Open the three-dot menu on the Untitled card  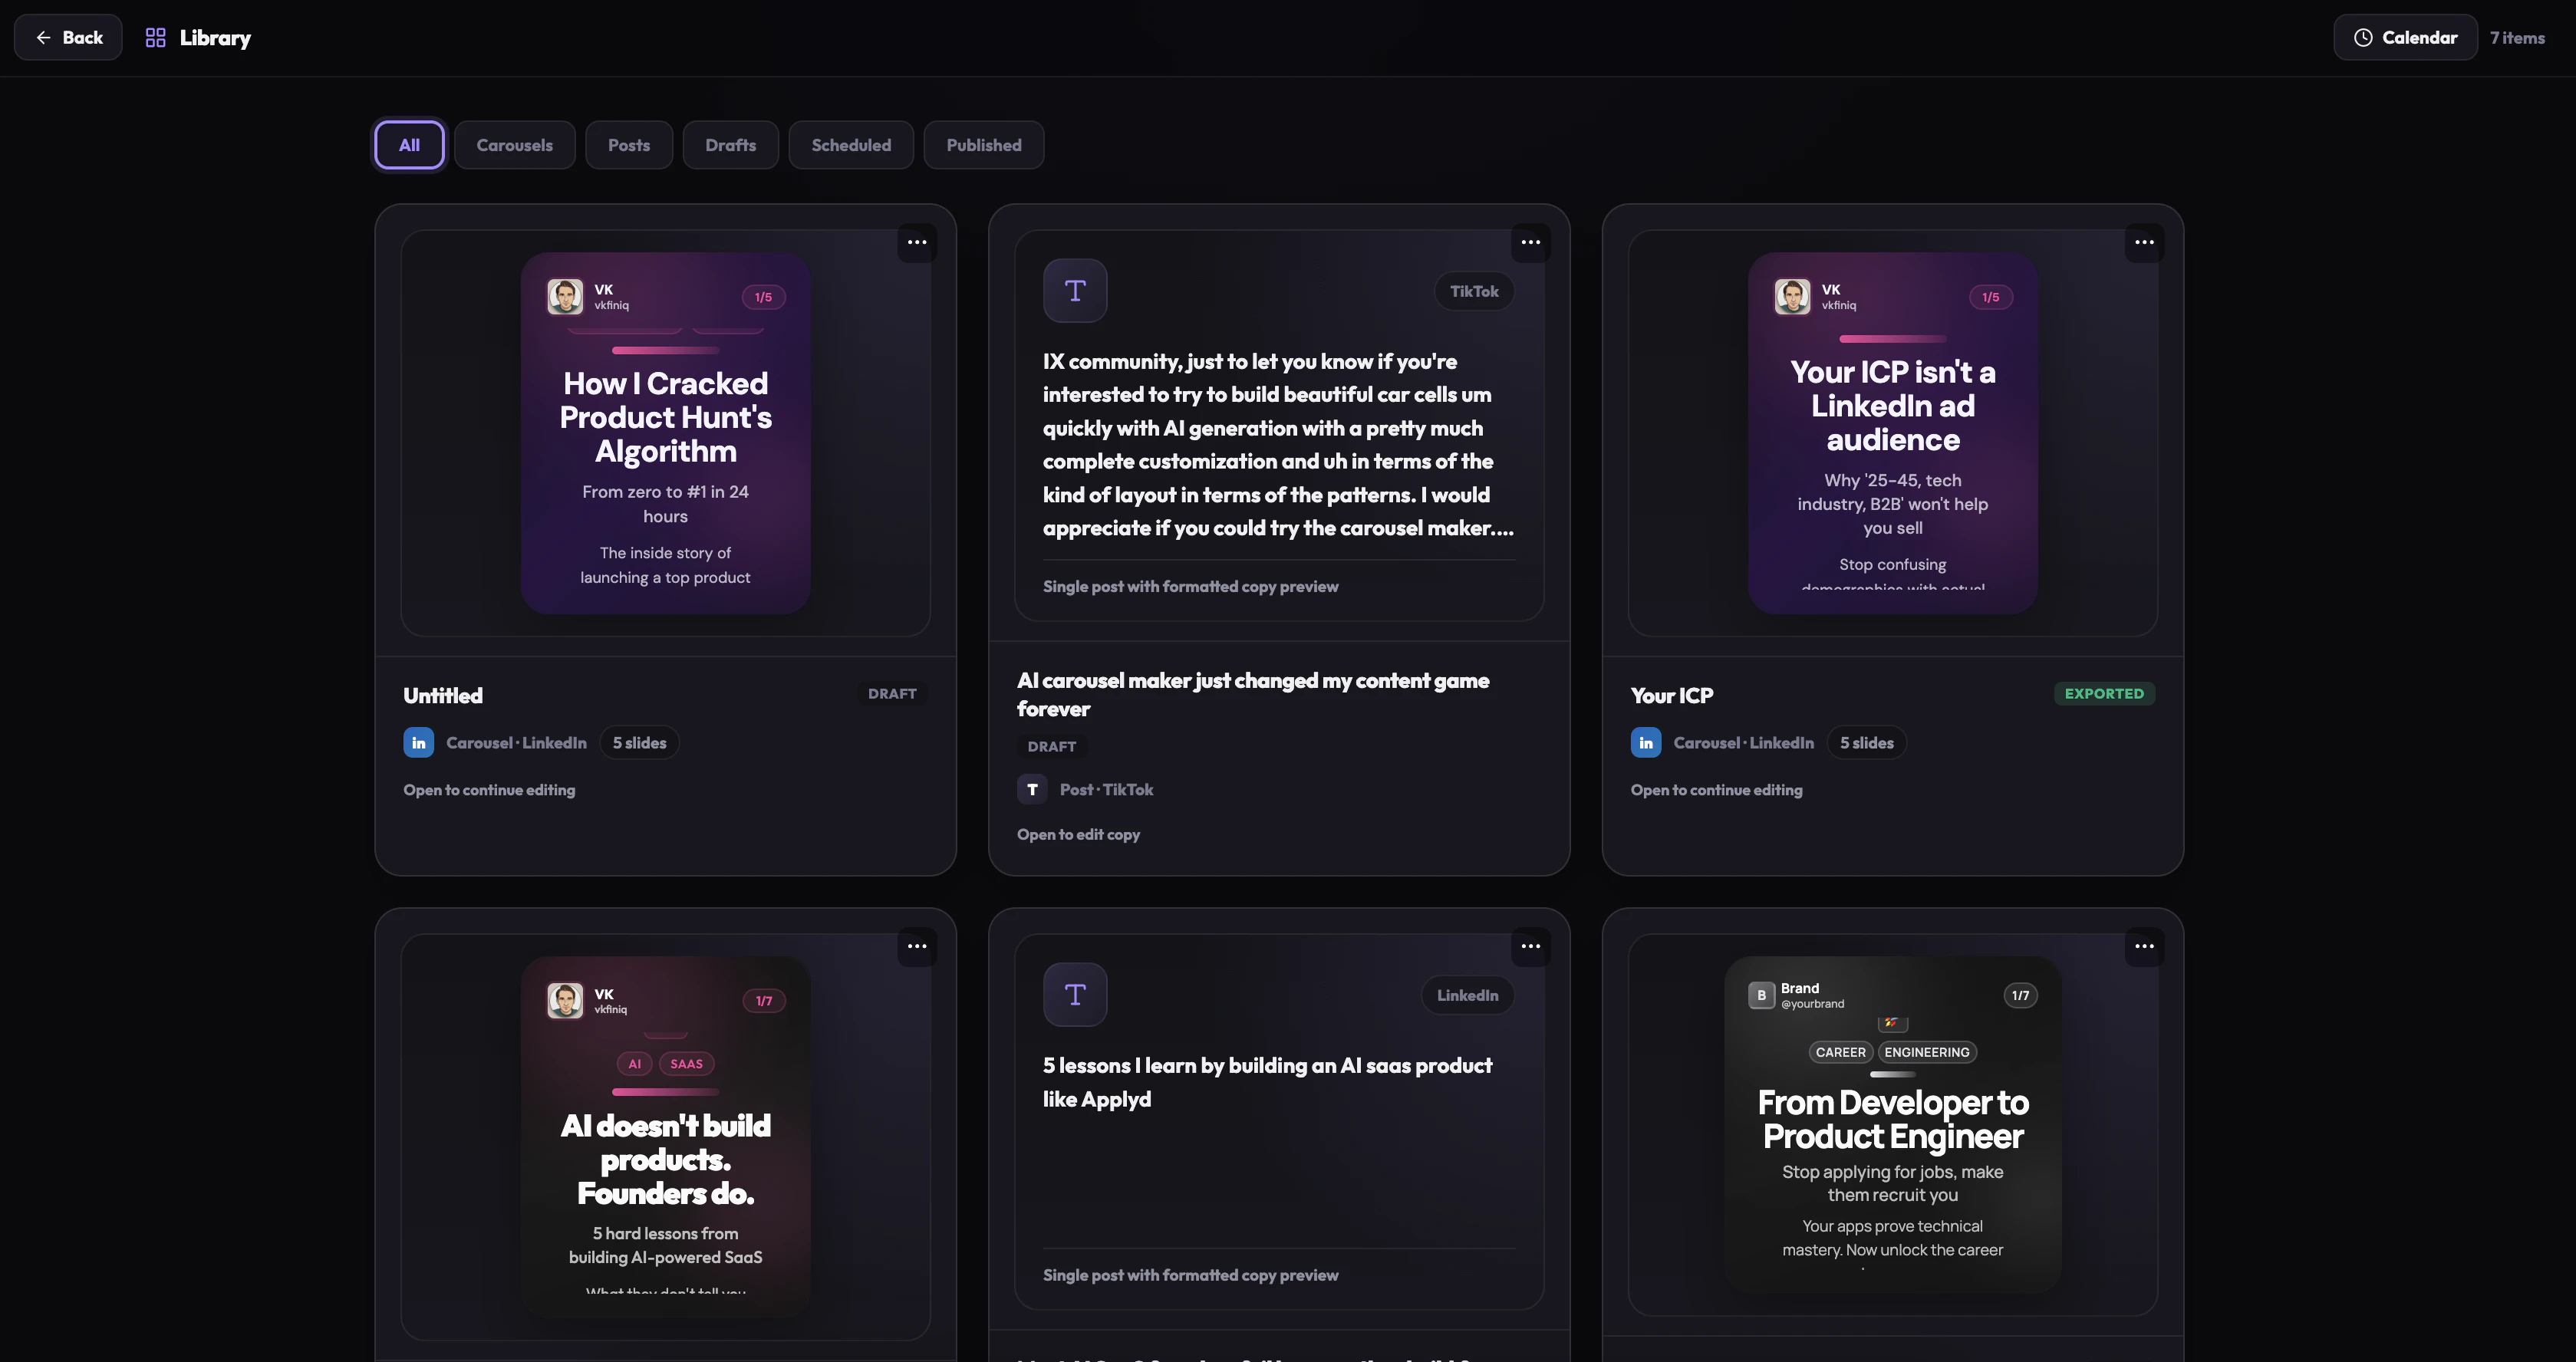pos(916,242)
